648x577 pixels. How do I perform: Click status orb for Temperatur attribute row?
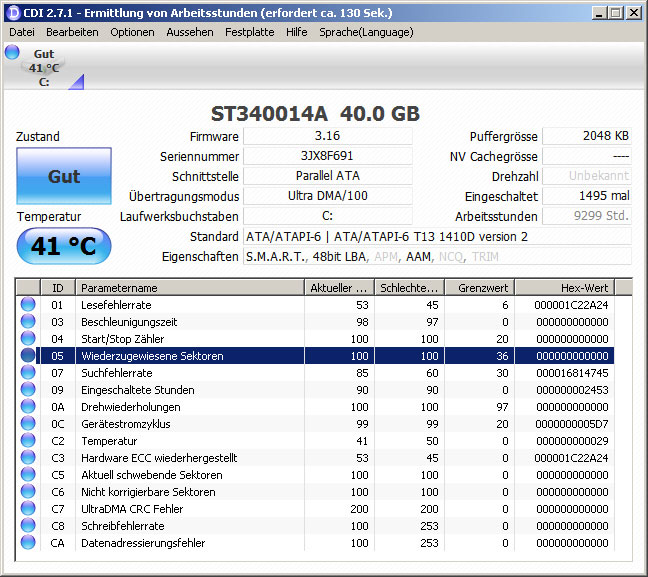28,441
